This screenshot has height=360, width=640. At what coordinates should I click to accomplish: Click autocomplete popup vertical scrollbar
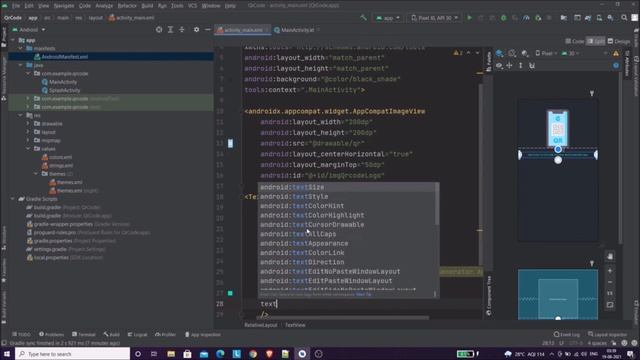pos(437,204)
